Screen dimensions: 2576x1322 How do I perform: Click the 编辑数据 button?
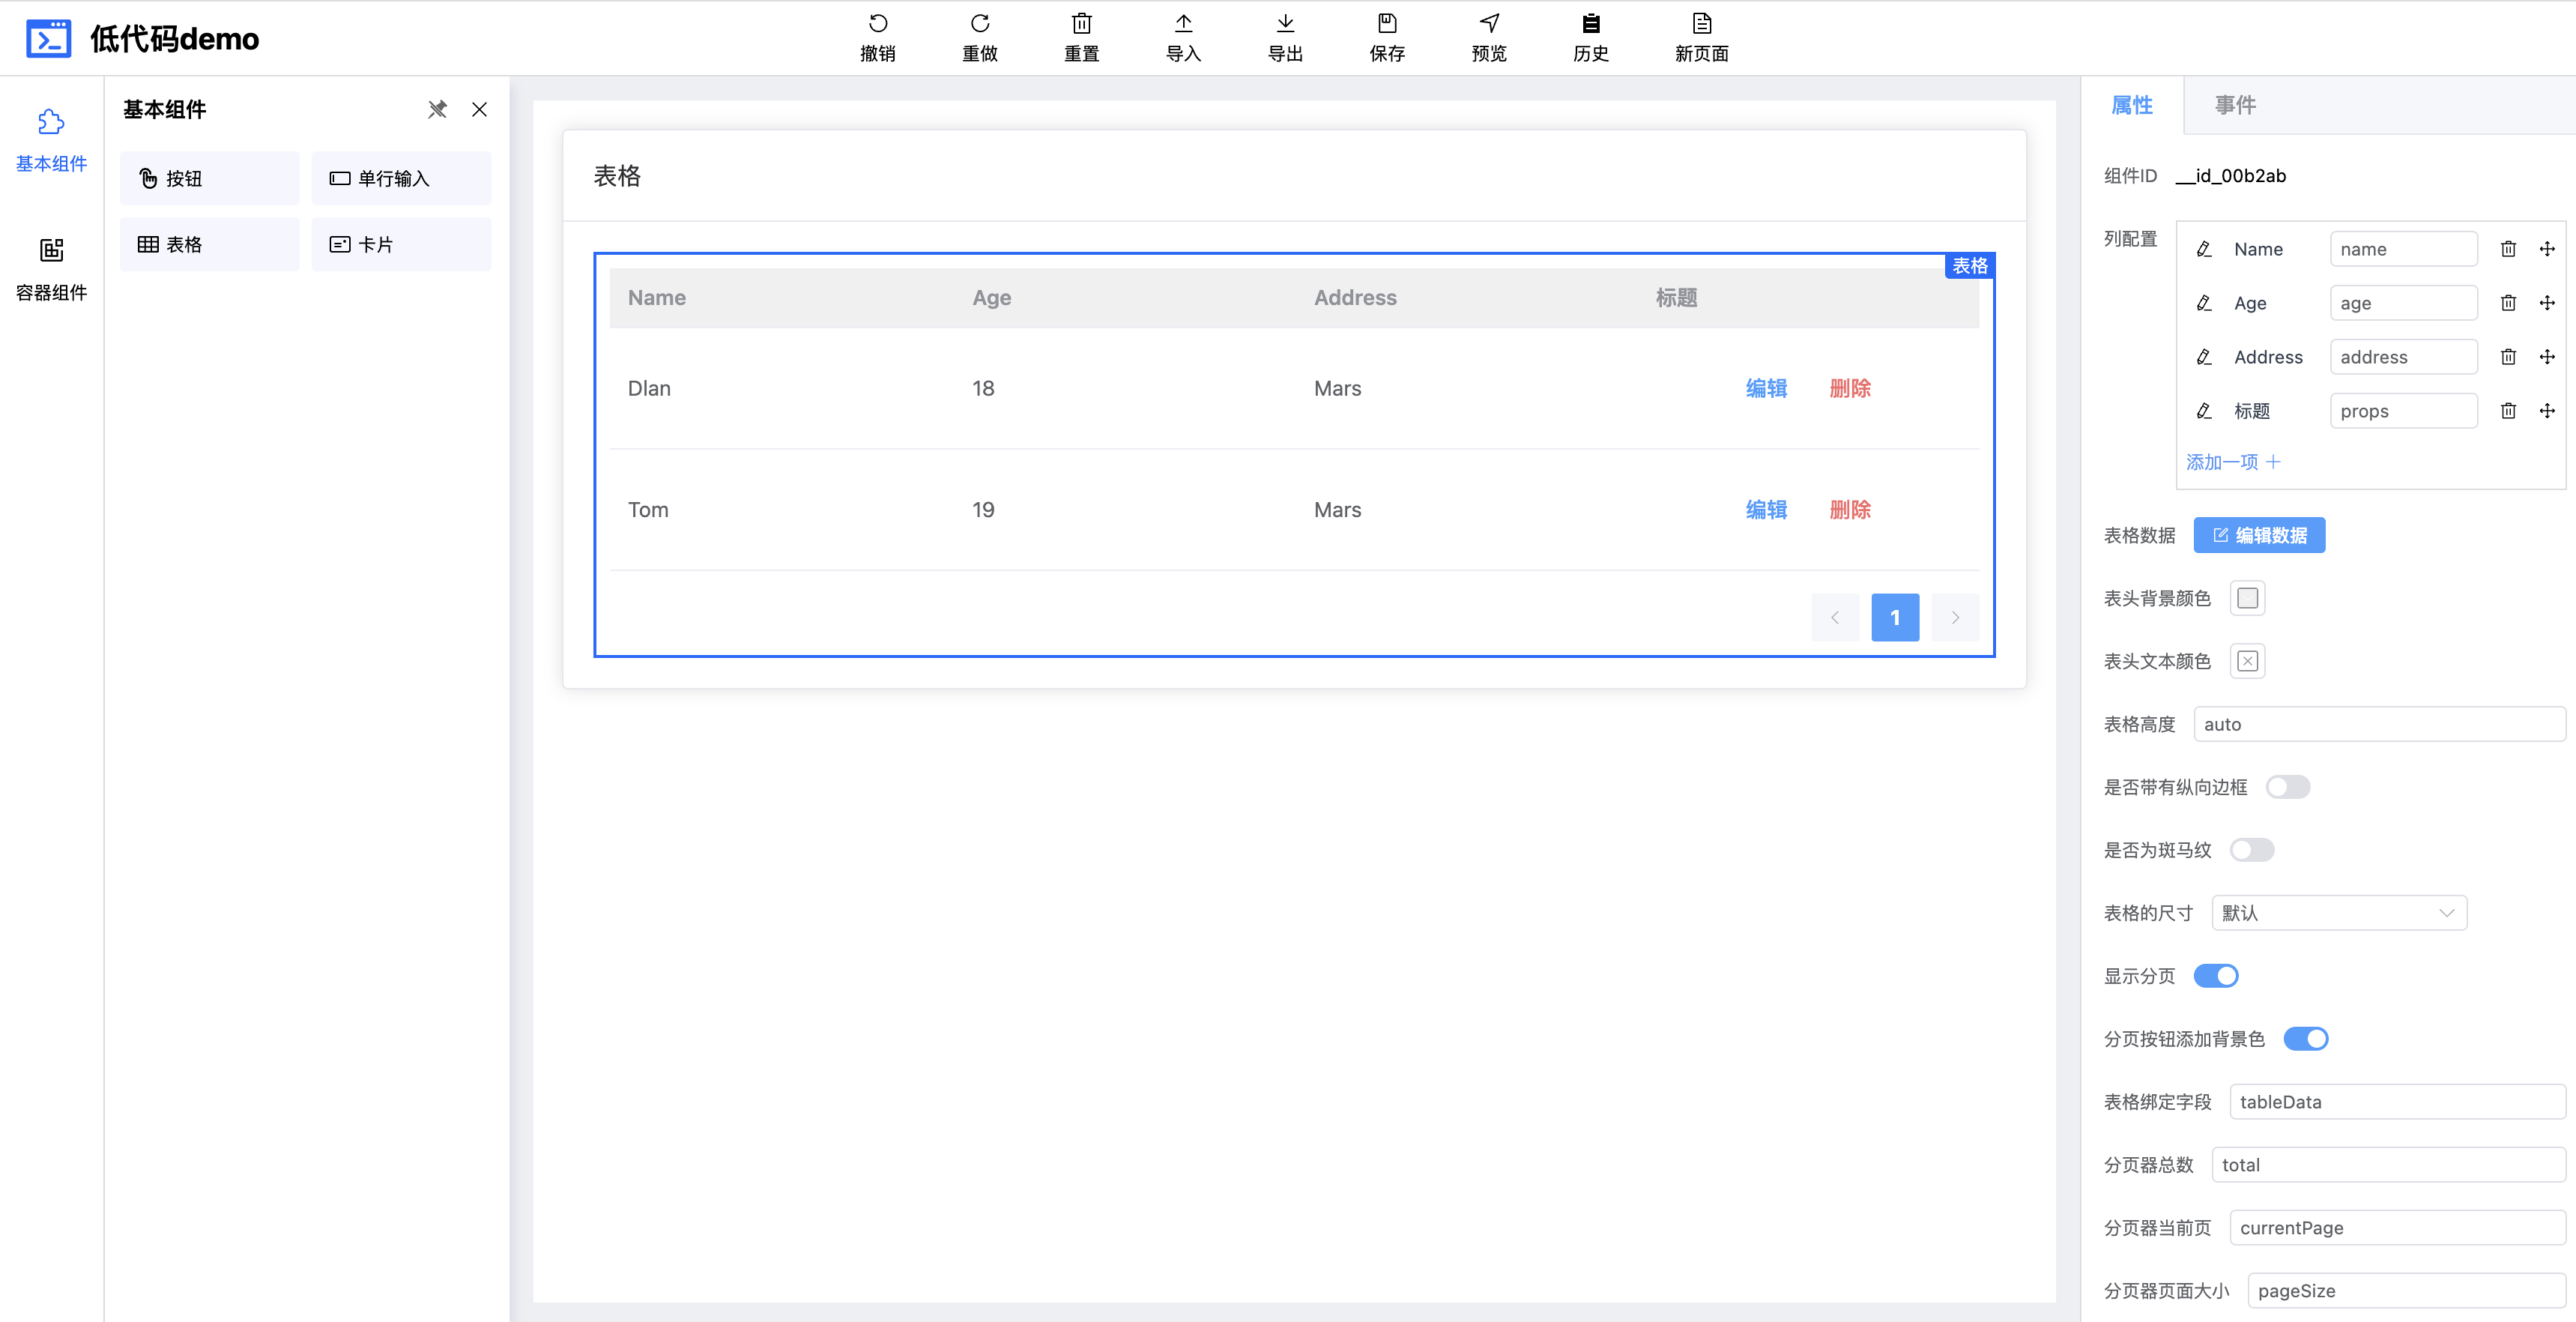pyautogui.click(x=2258, y=536)
